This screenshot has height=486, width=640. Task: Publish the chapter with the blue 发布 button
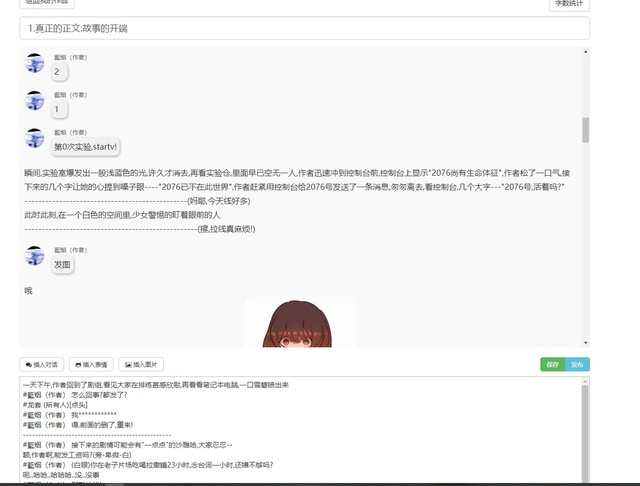pyautogui.click(x=577, y=365)
